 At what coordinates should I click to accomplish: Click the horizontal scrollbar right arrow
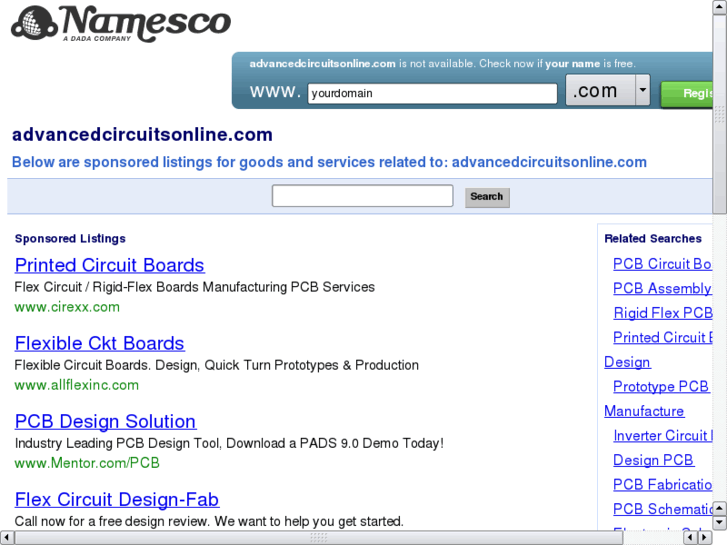point(706,537)
